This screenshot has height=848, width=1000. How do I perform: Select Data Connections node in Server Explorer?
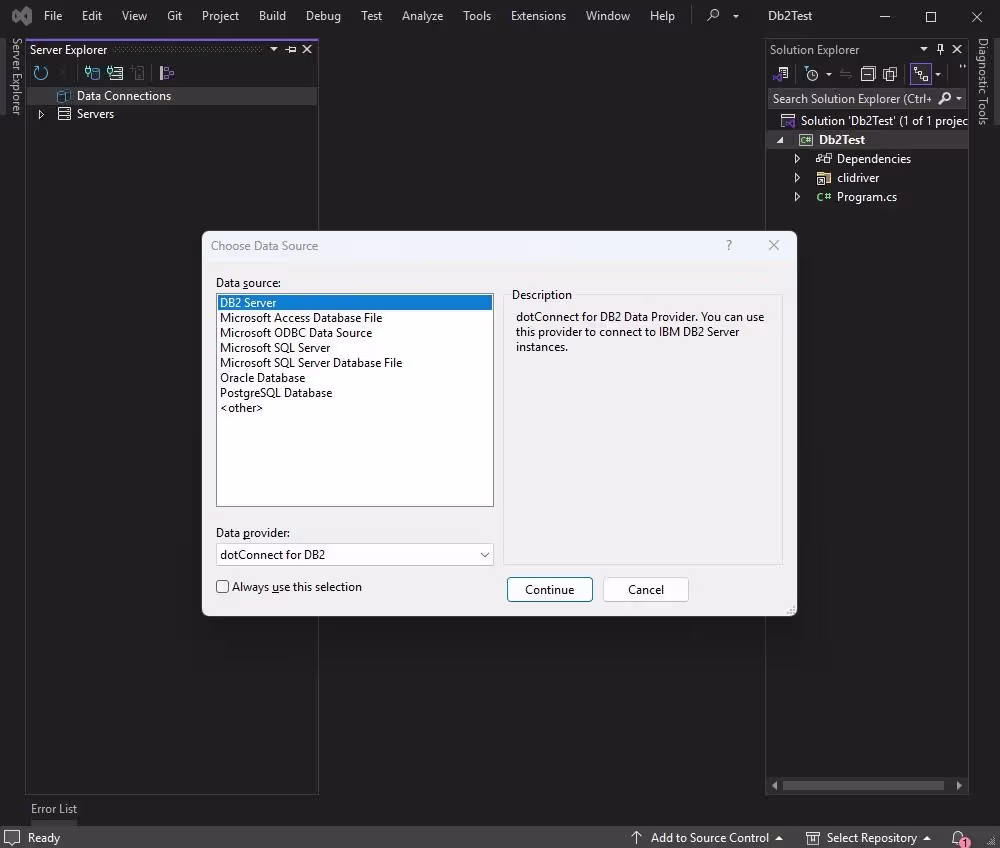point(124,96)
